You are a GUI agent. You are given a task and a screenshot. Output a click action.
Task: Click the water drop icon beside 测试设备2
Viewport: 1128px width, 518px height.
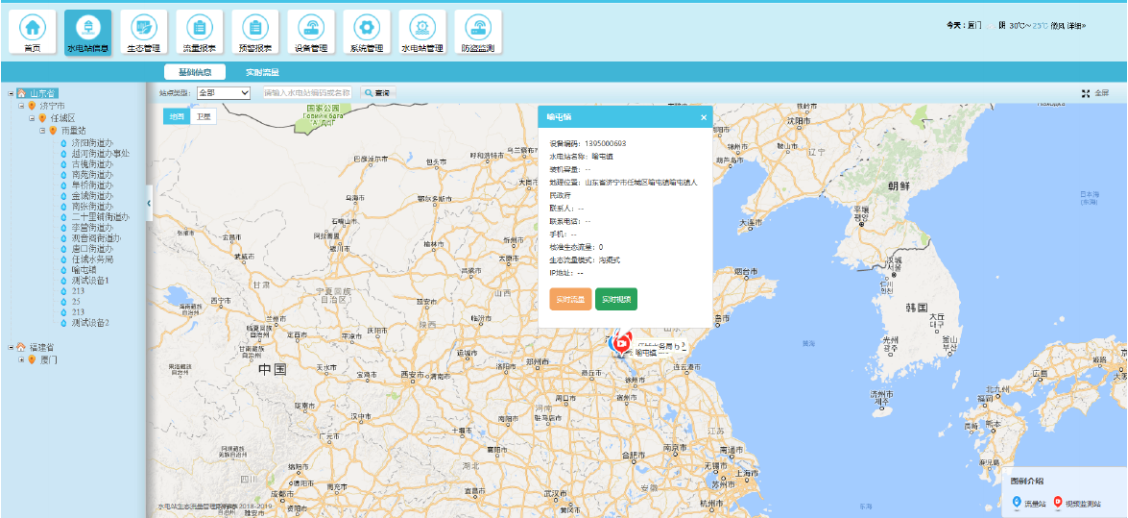pos(63,322)
